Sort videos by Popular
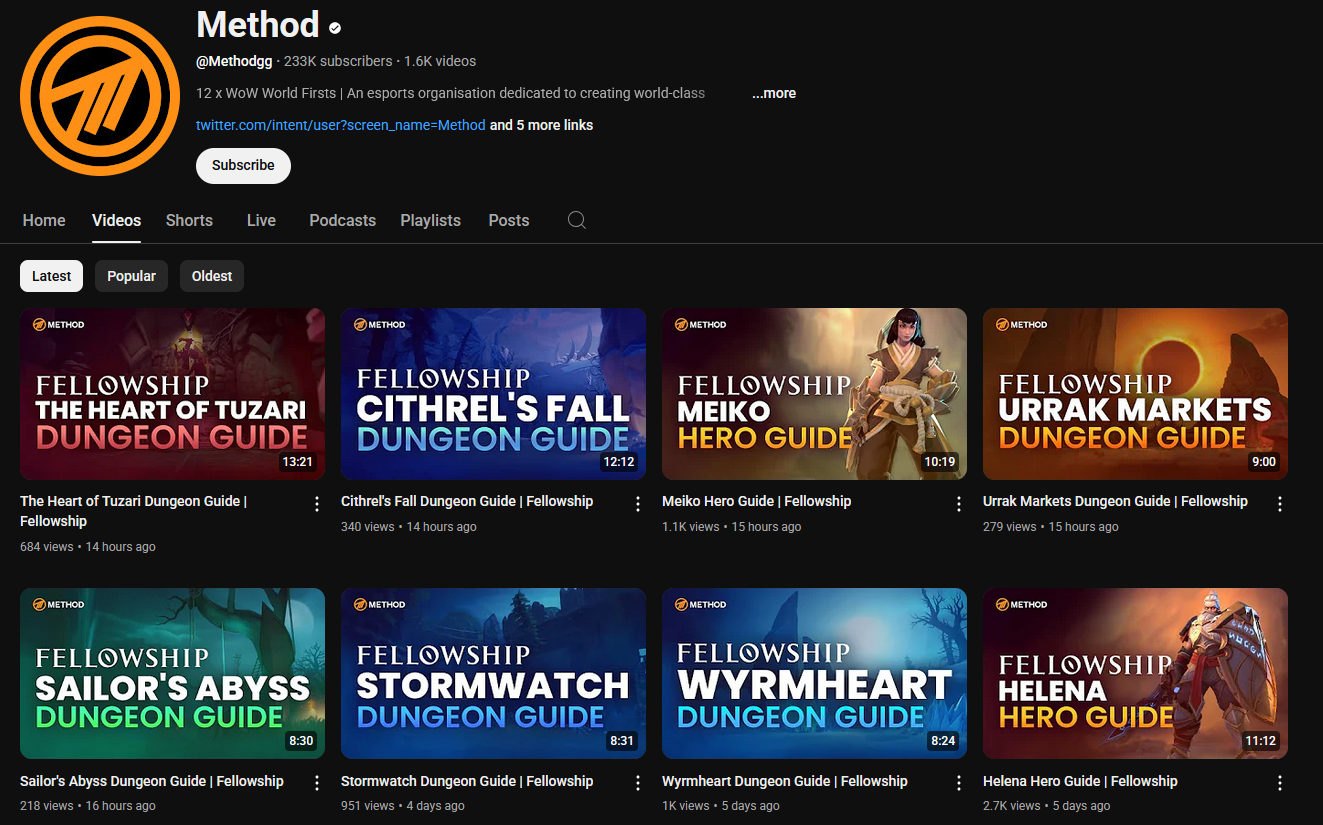The height and width of the screenshot is (825, 1323). point(131,276)
